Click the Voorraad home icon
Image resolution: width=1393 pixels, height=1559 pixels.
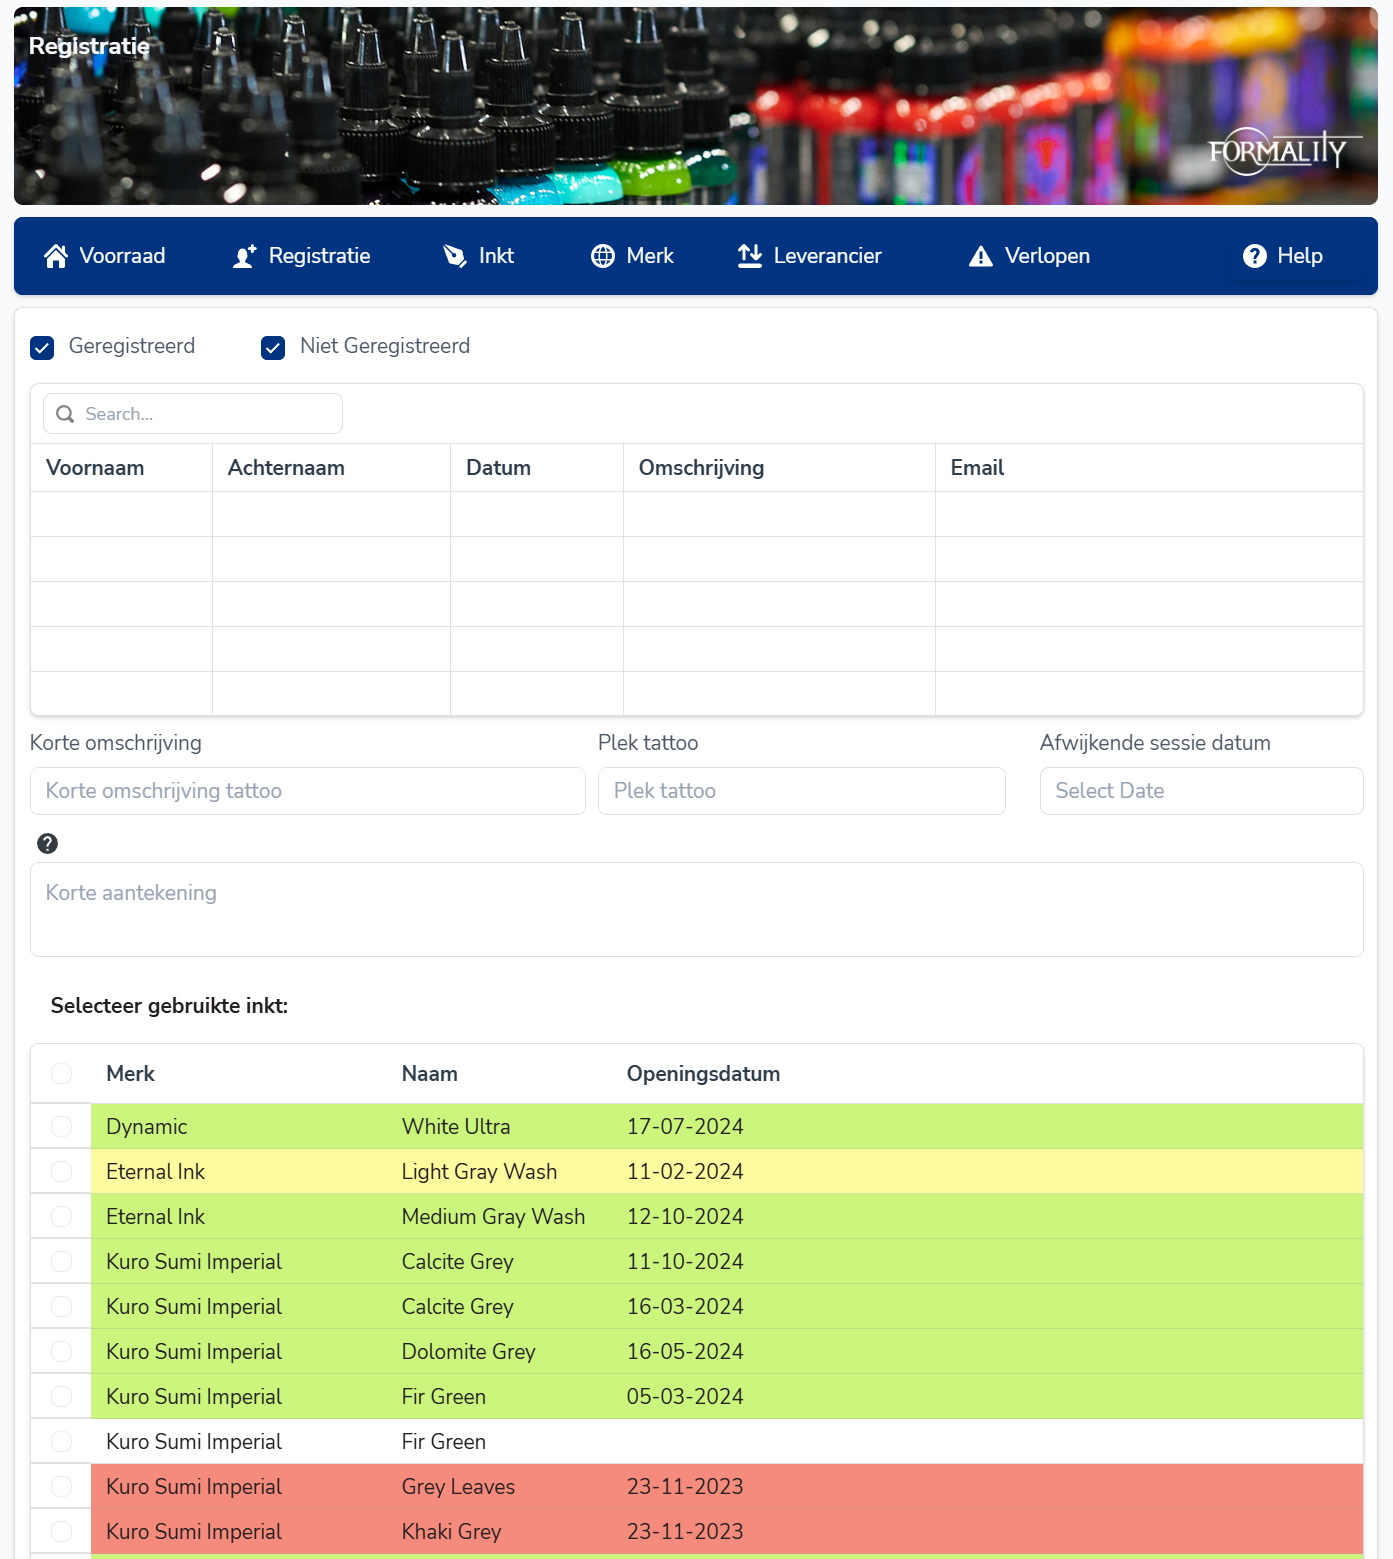point(56,256)
